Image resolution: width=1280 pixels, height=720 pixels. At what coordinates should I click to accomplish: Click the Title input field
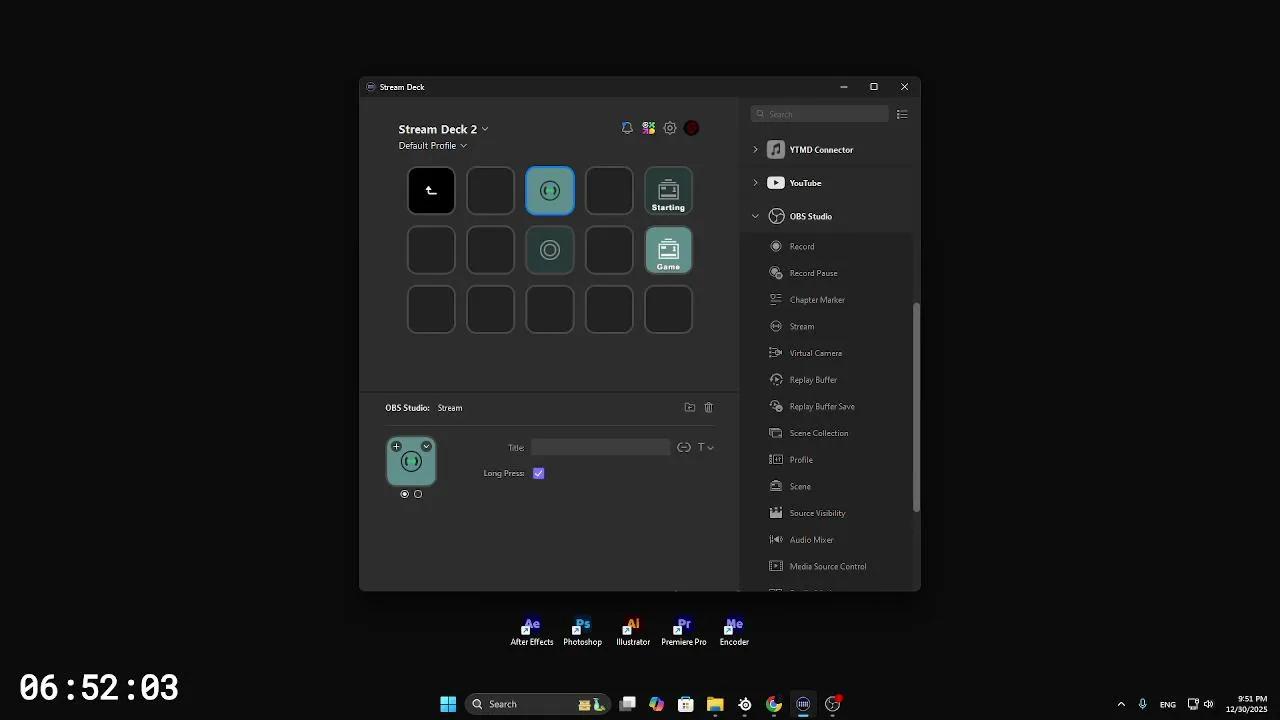point(600,447)
